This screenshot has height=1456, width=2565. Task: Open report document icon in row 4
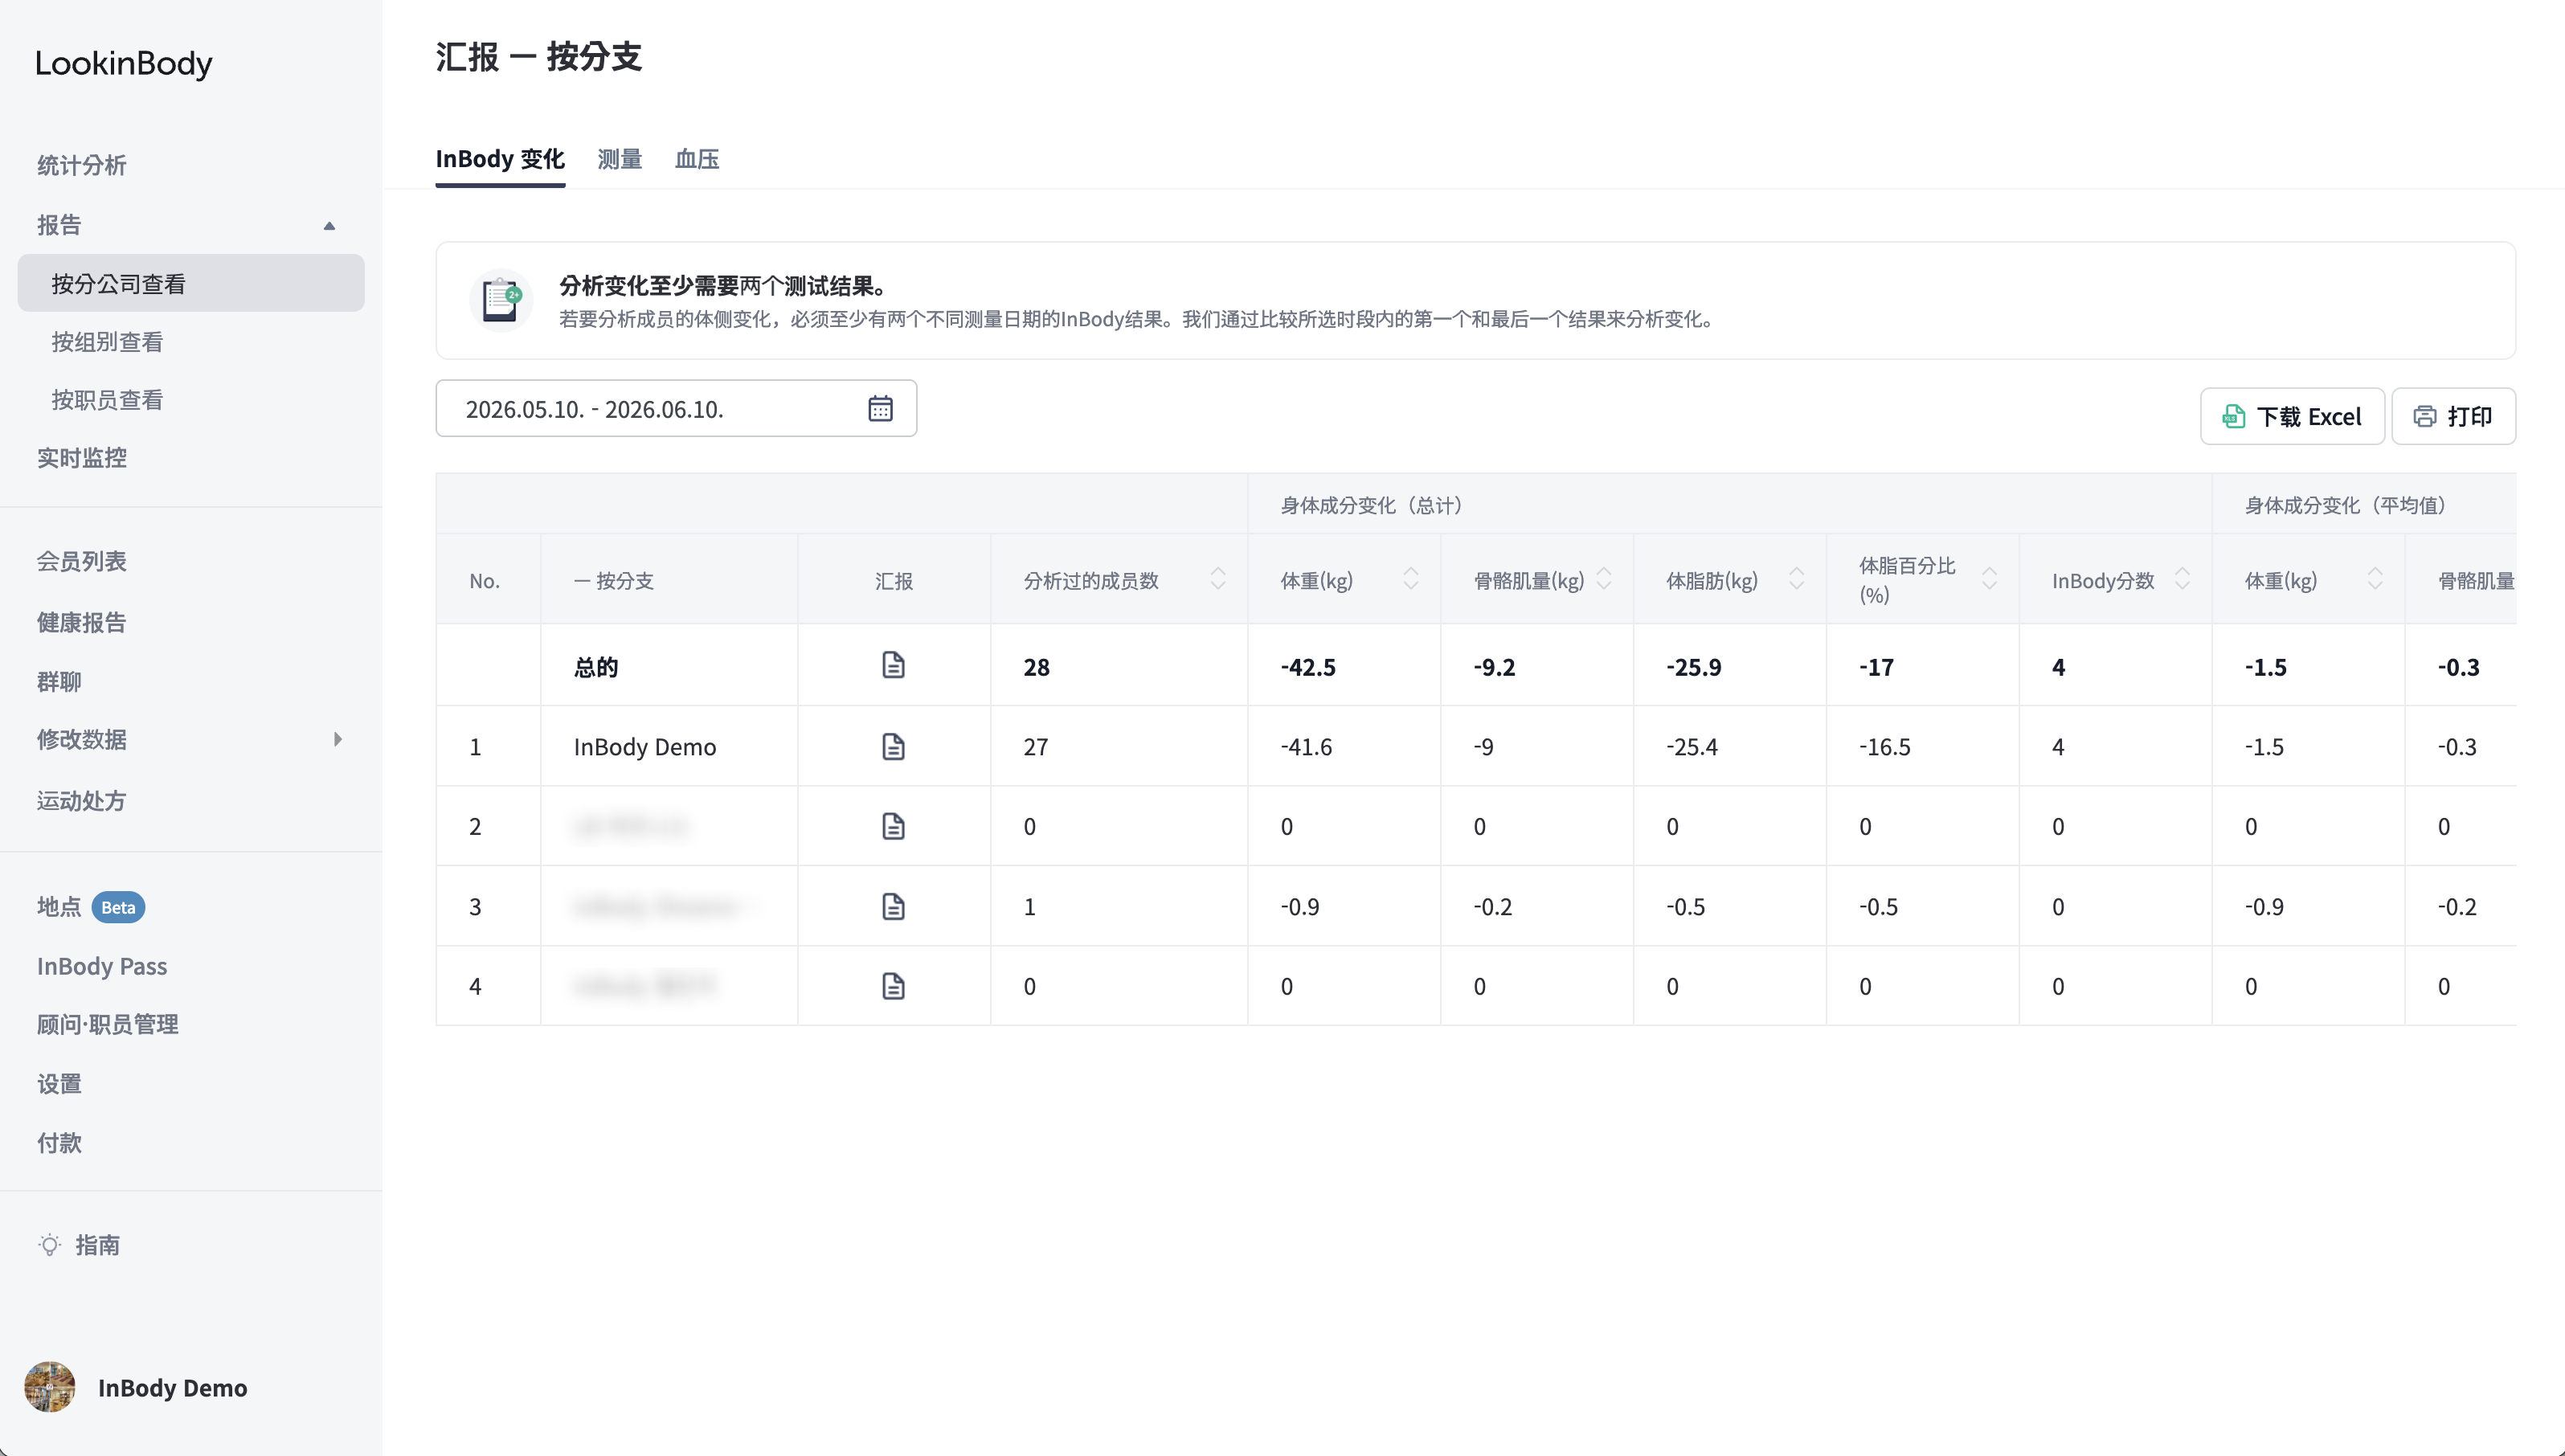tap(893, 986)
